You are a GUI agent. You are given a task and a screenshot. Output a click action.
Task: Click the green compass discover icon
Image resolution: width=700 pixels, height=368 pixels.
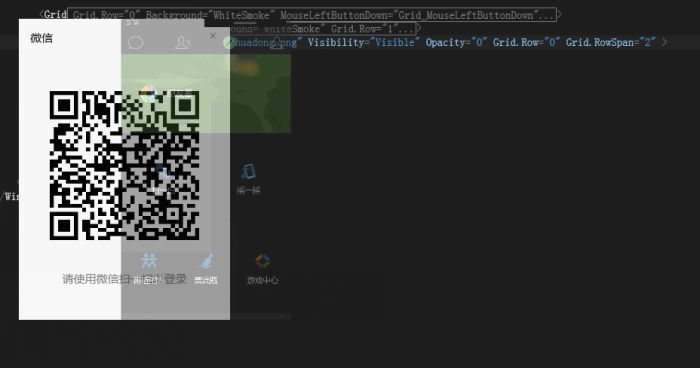[229, 43]
